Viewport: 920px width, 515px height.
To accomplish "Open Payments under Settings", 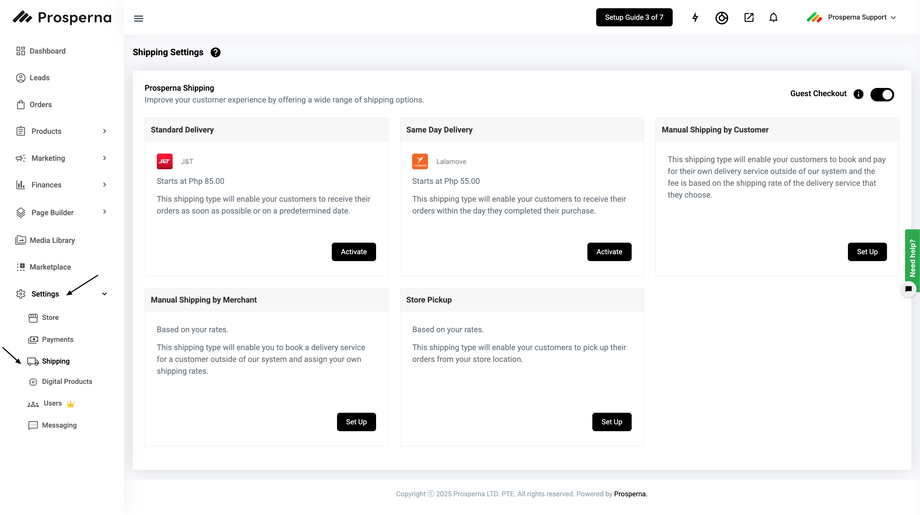I will point(57,340).
